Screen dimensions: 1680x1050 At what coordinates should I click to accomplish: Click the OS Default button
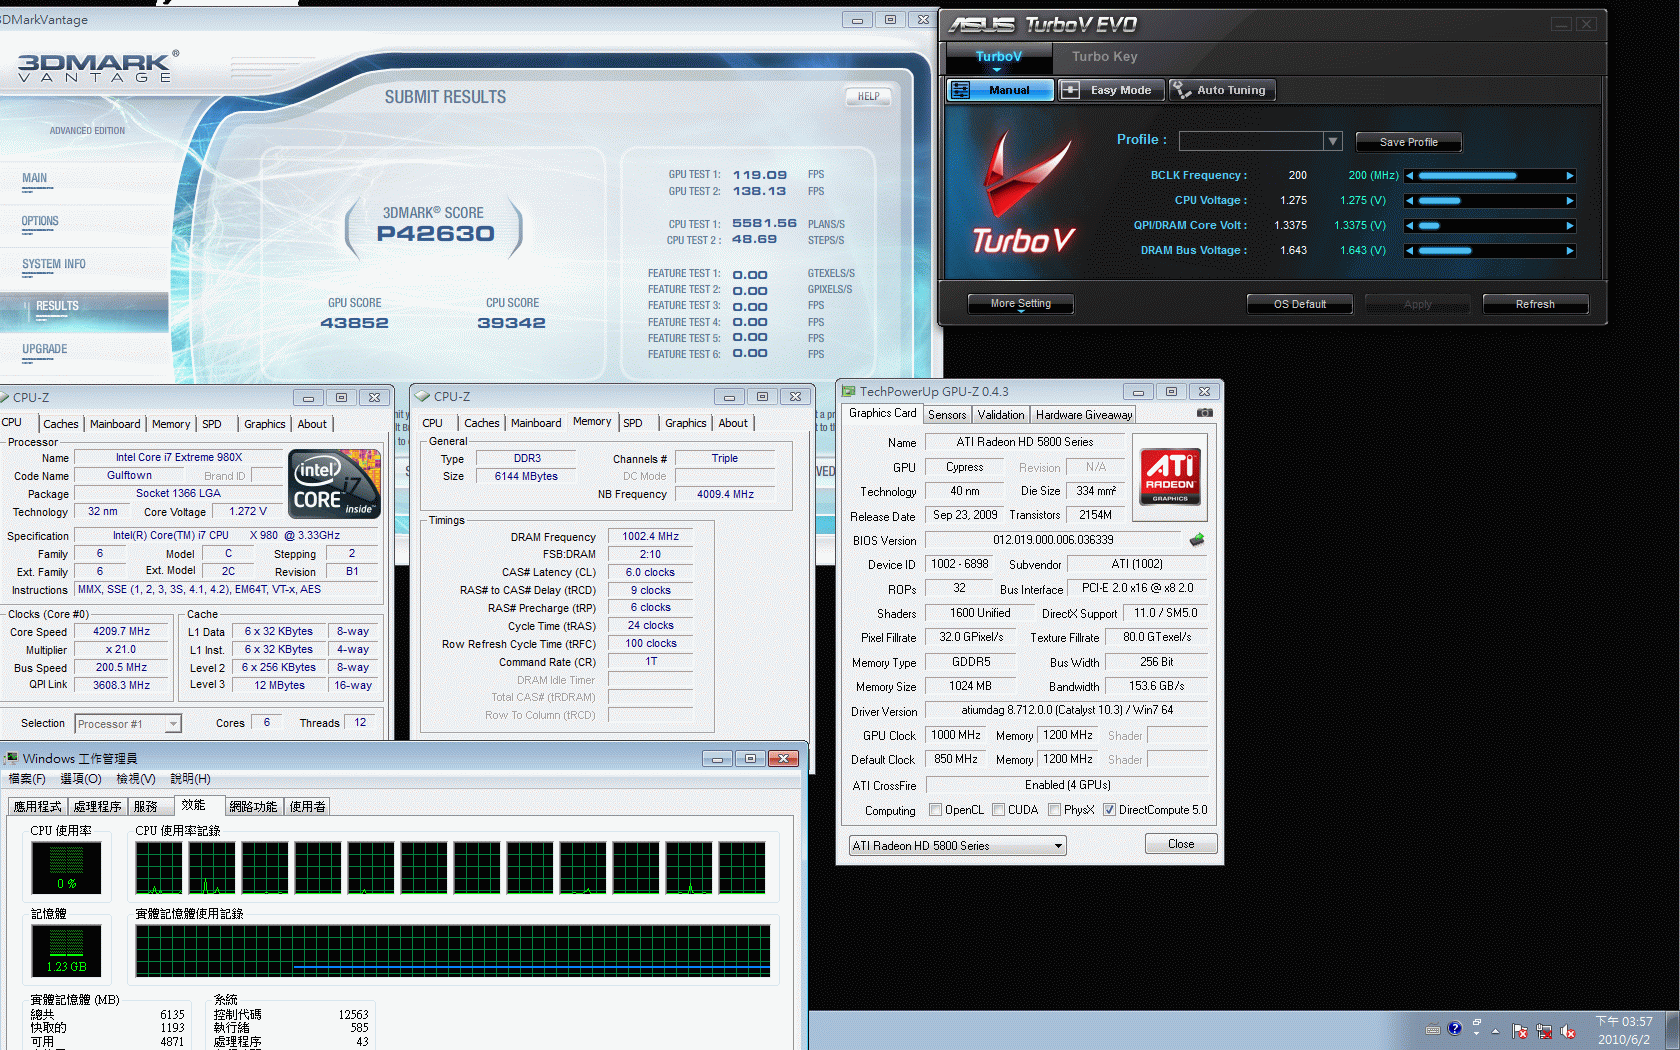pyautogui.click(x=1300, y=304)
